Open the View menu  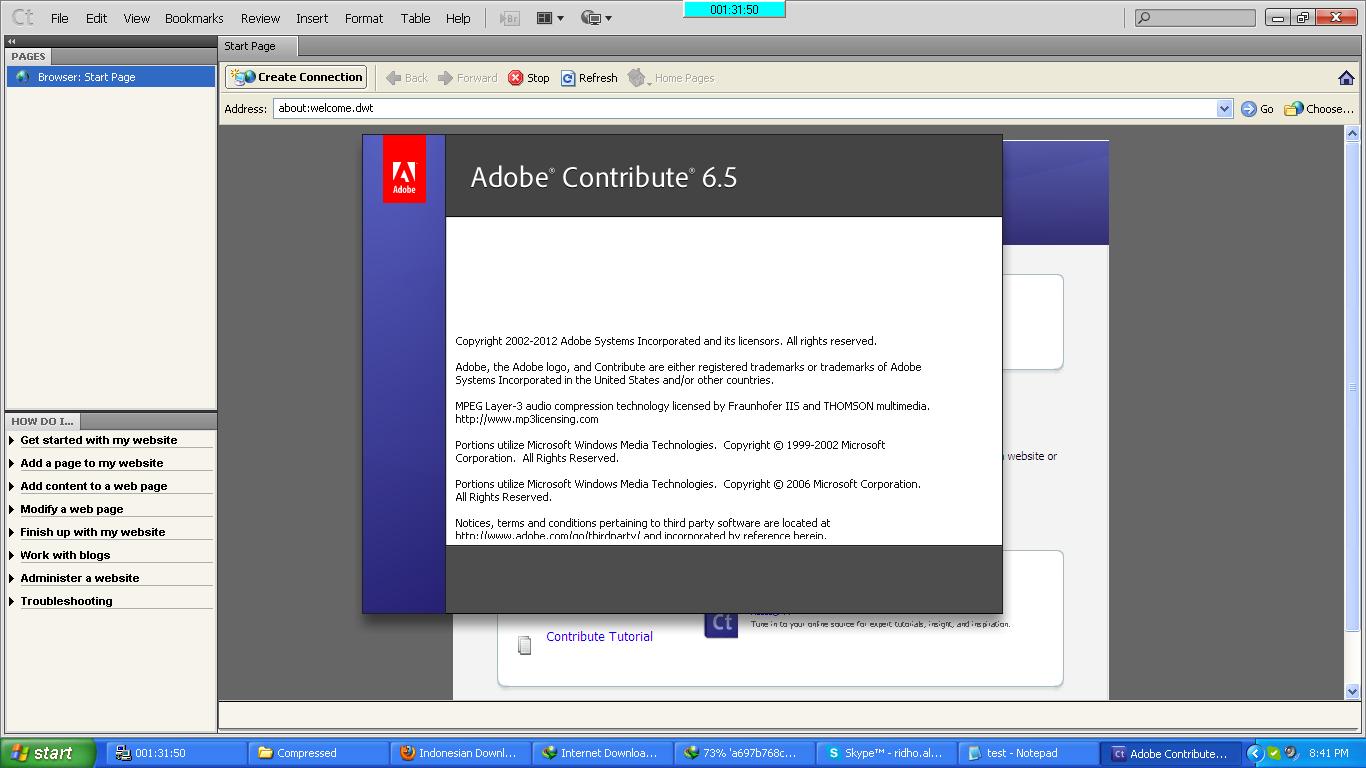(136, 18)
